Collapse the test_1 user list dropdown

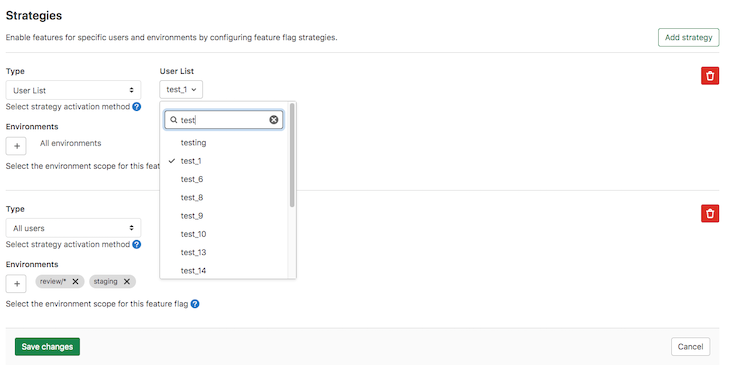click(x=181, y=89)
